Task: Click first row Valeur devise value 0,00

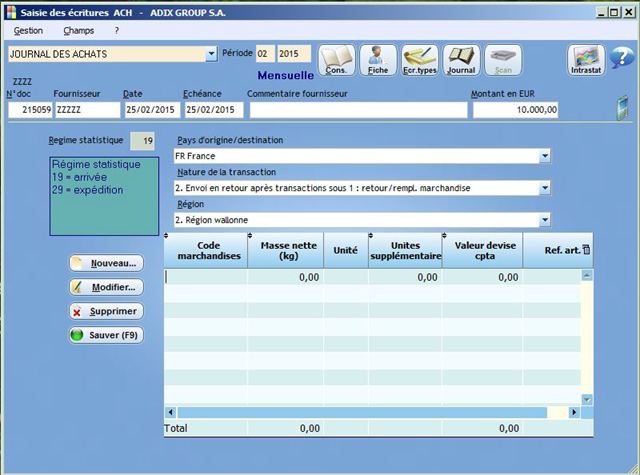Action: pos(508,277)
